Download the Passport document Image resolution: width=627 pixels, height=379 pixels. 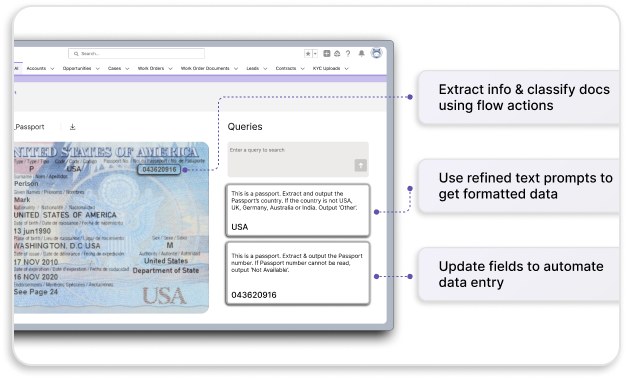72,127
